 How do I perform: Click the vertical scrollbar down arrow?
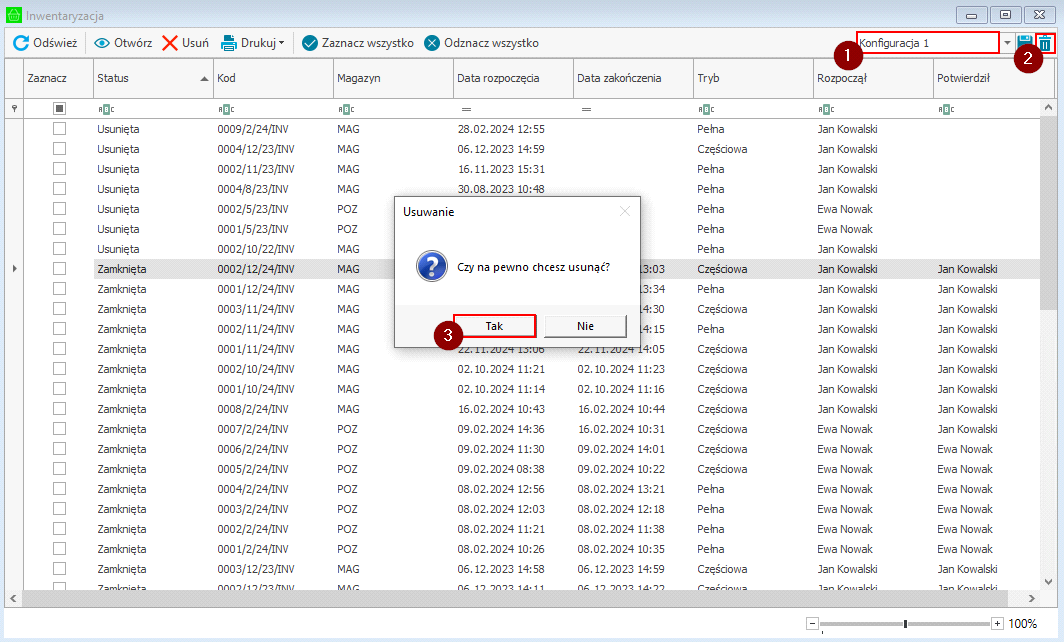(x=1048, y=582)
